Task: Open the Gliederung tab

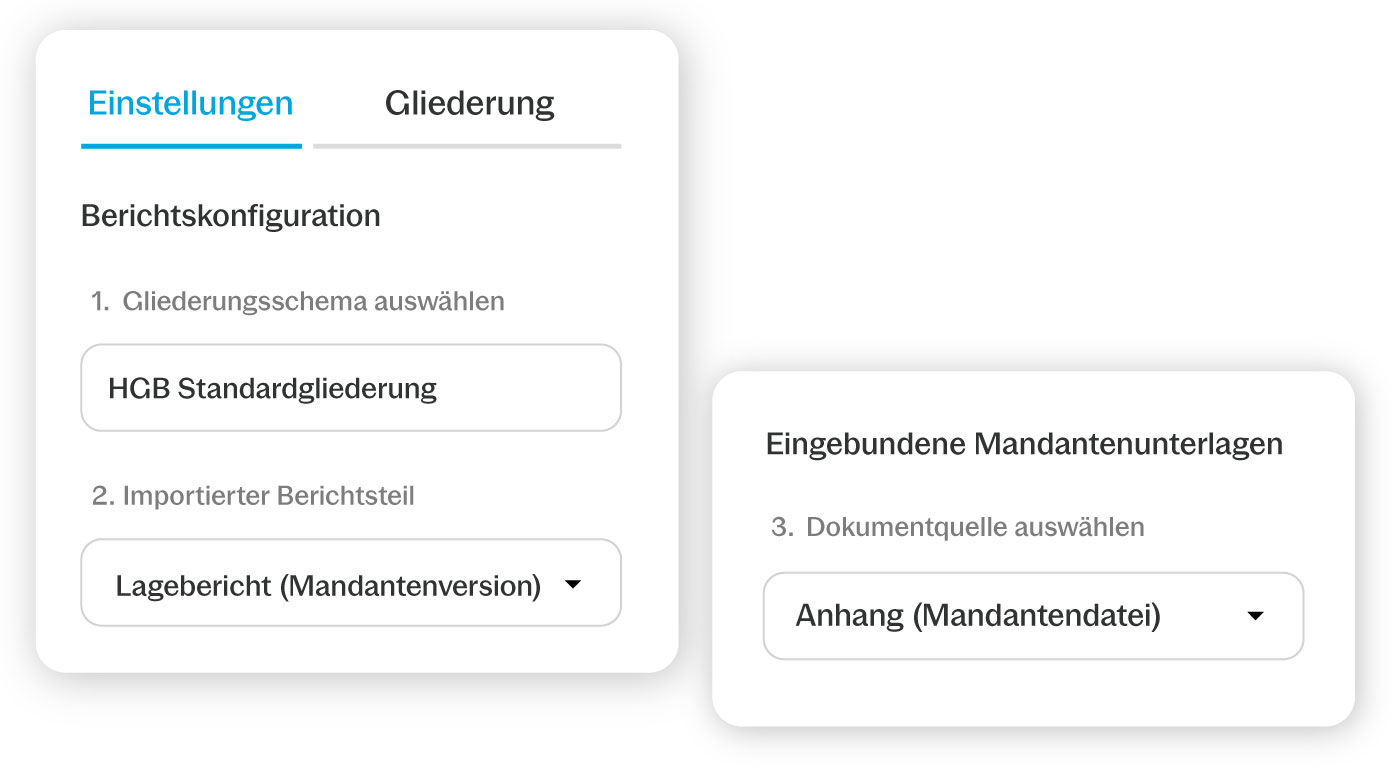Action: (x=469, y=104)
